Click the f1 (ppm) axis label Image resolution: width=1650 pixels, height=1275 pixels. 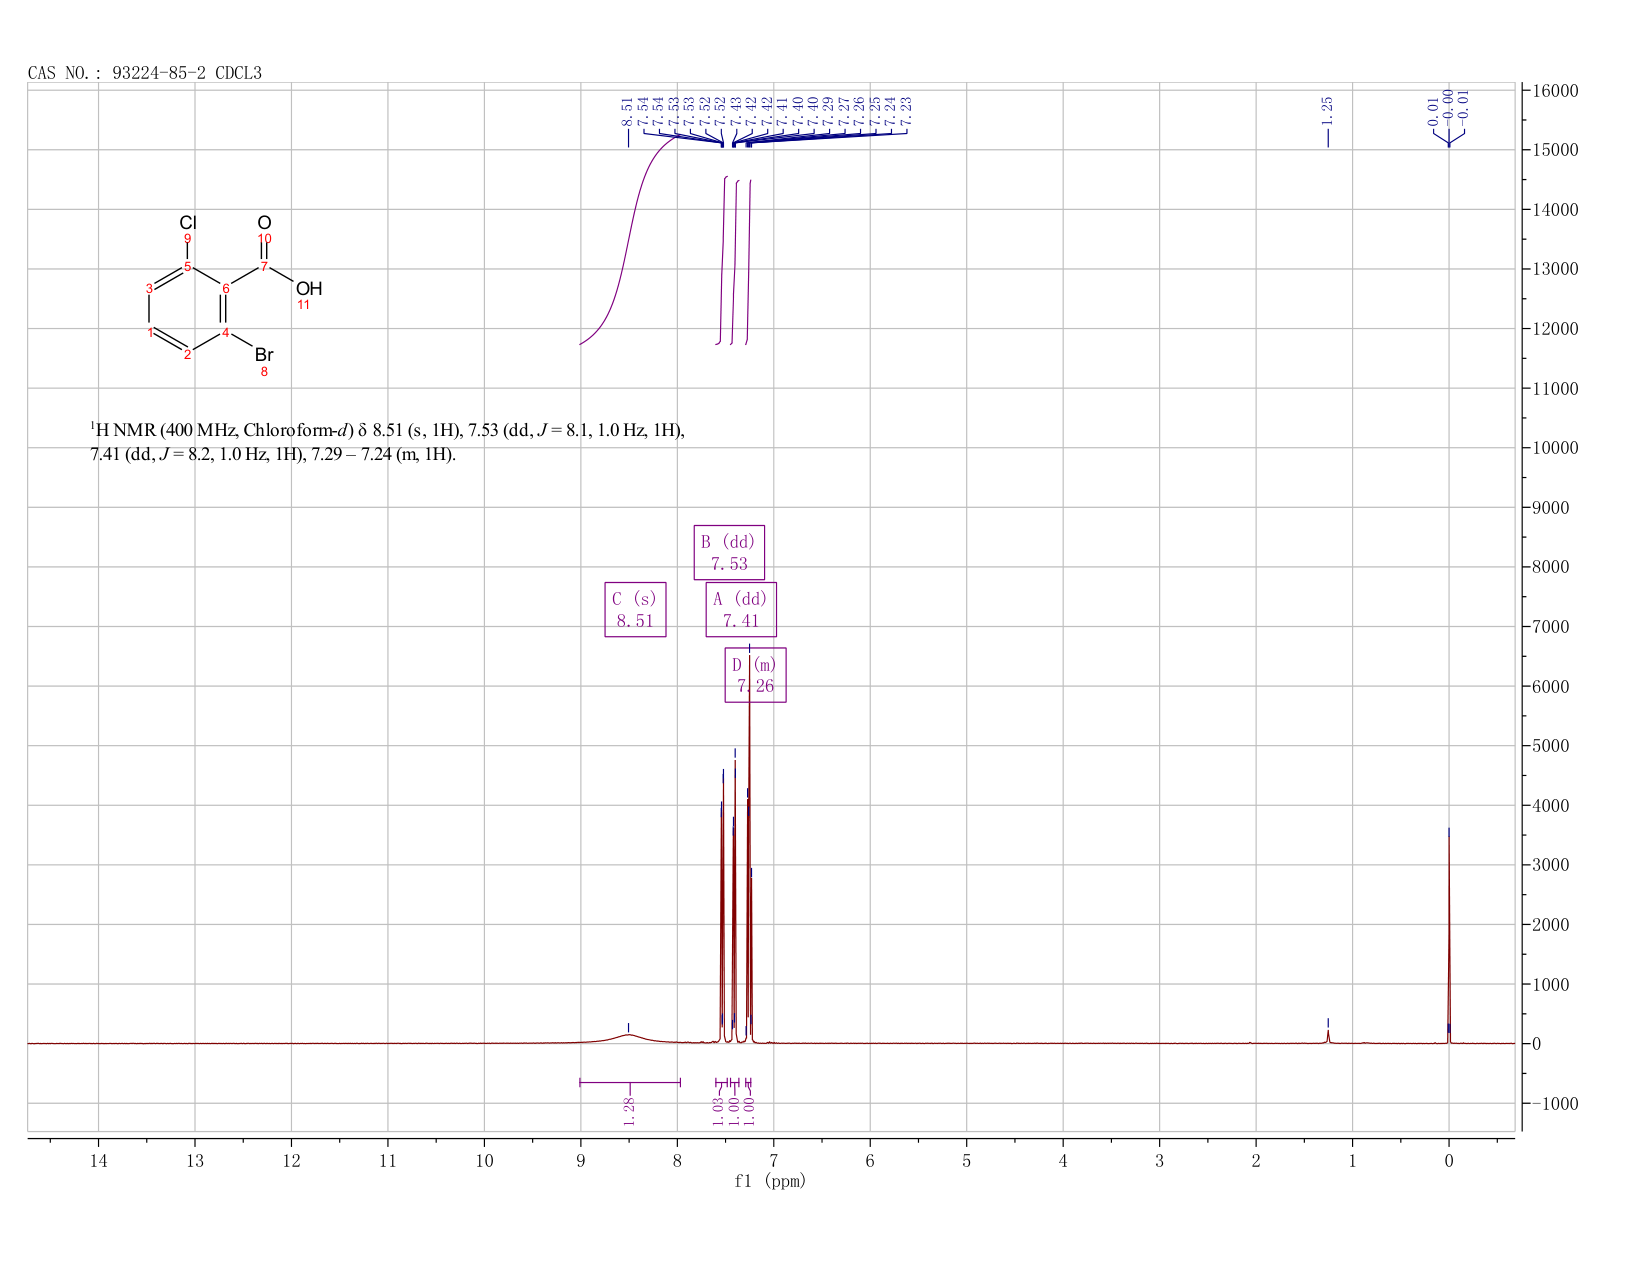coord(770,1181)
